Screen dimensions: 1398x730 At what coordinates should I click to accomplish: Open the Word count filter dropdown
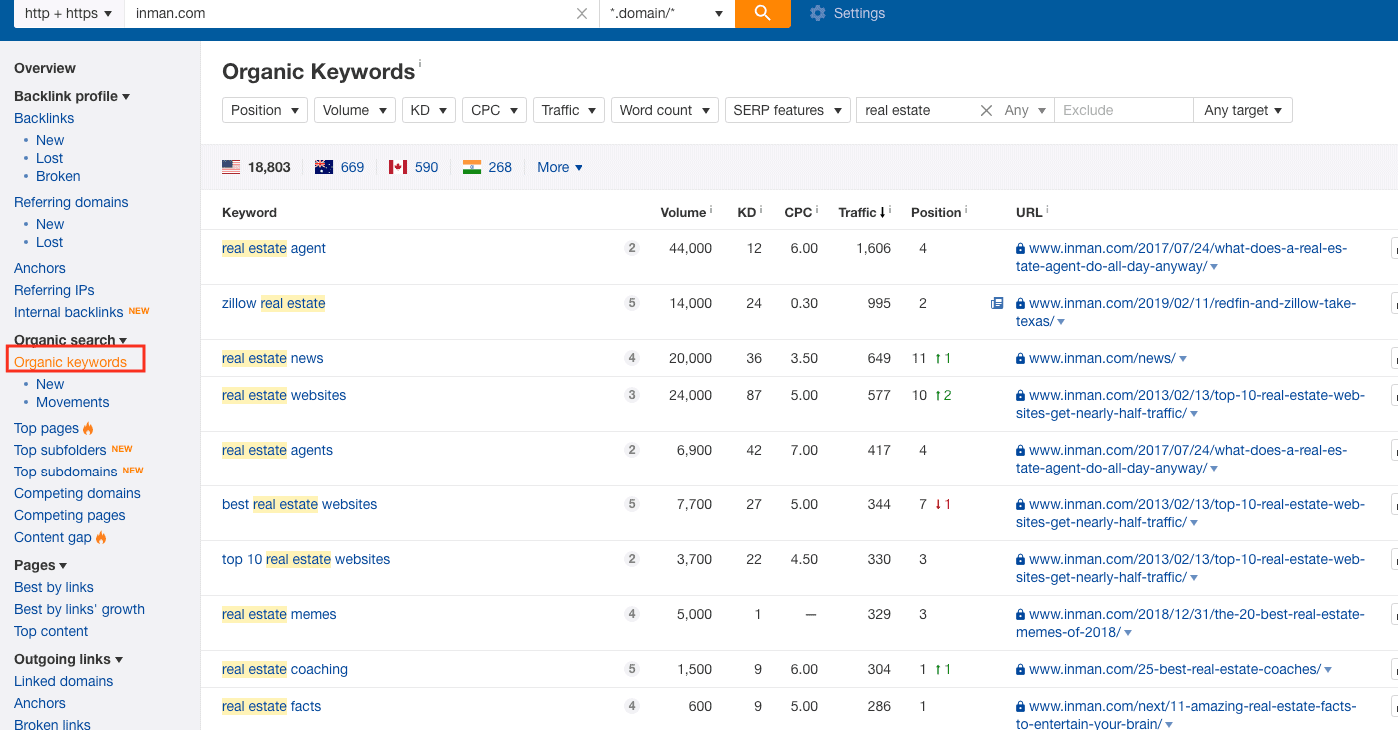click(665, 110)
